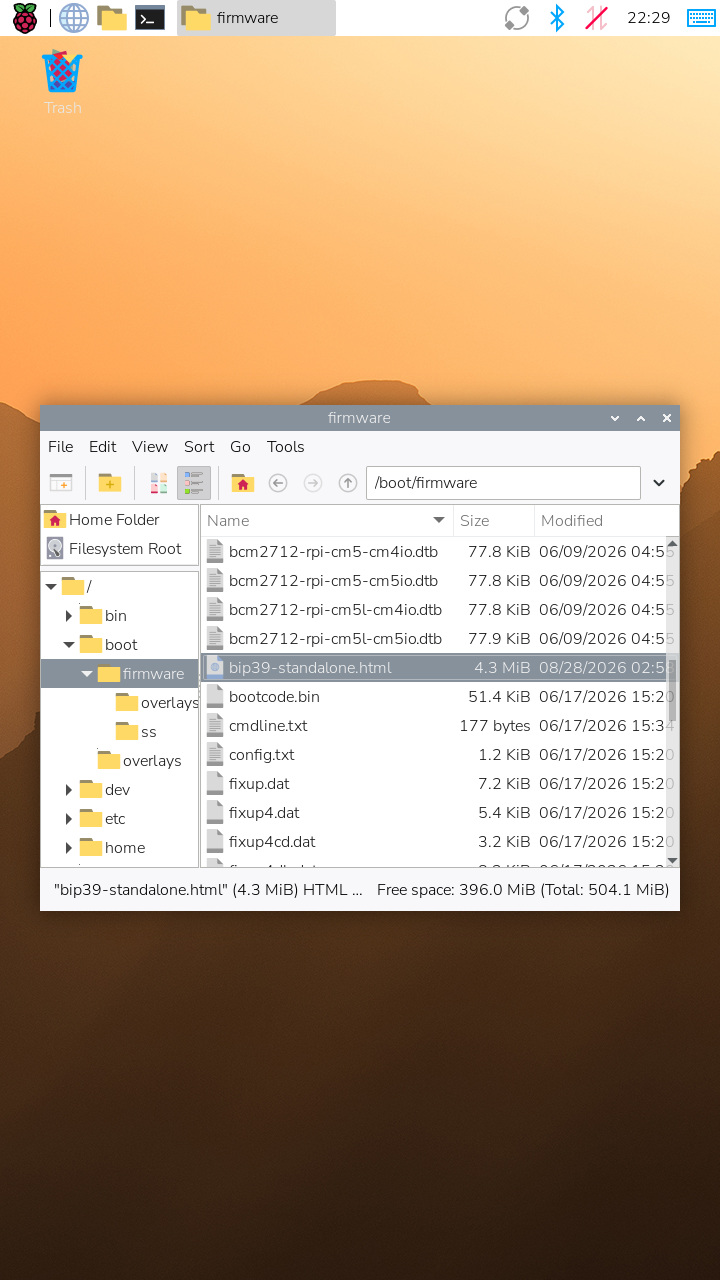
Task: Open the terminal from the taskbar
Action: [x=150, y=18]
